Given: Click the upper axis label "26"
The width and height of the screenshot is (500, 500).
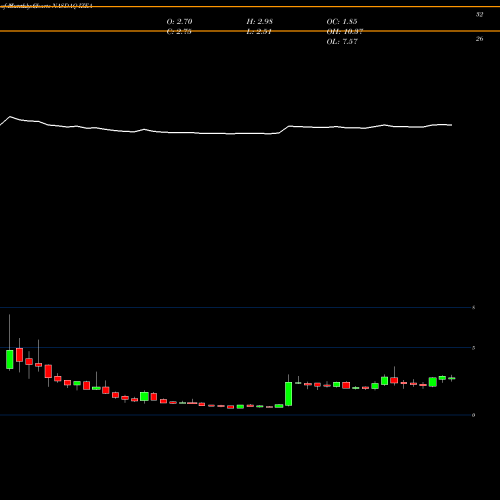Looking at the screenshot, I should (479, 39).
